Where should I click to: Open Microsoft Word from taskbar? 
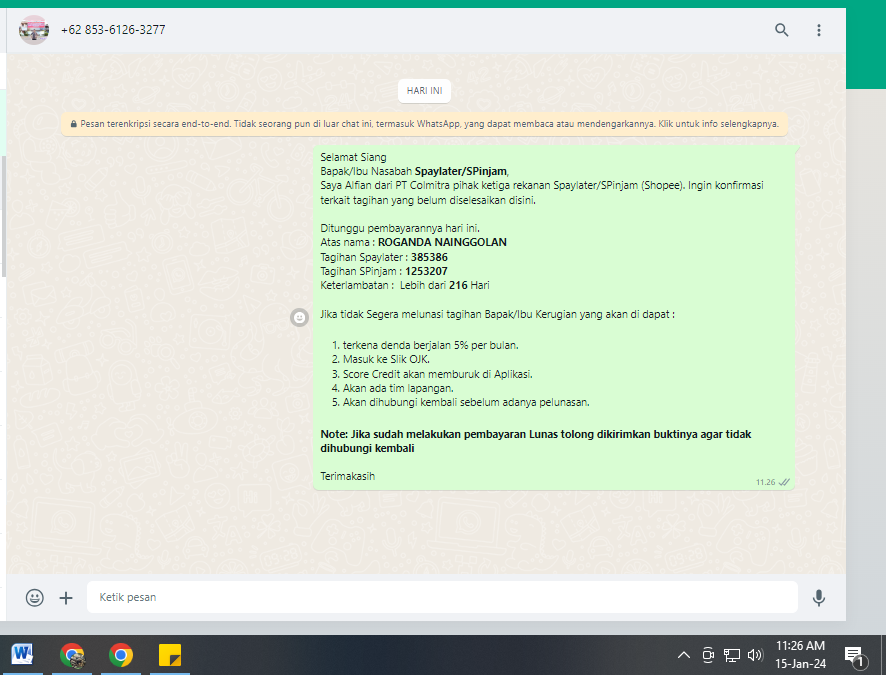coord(22,655)
